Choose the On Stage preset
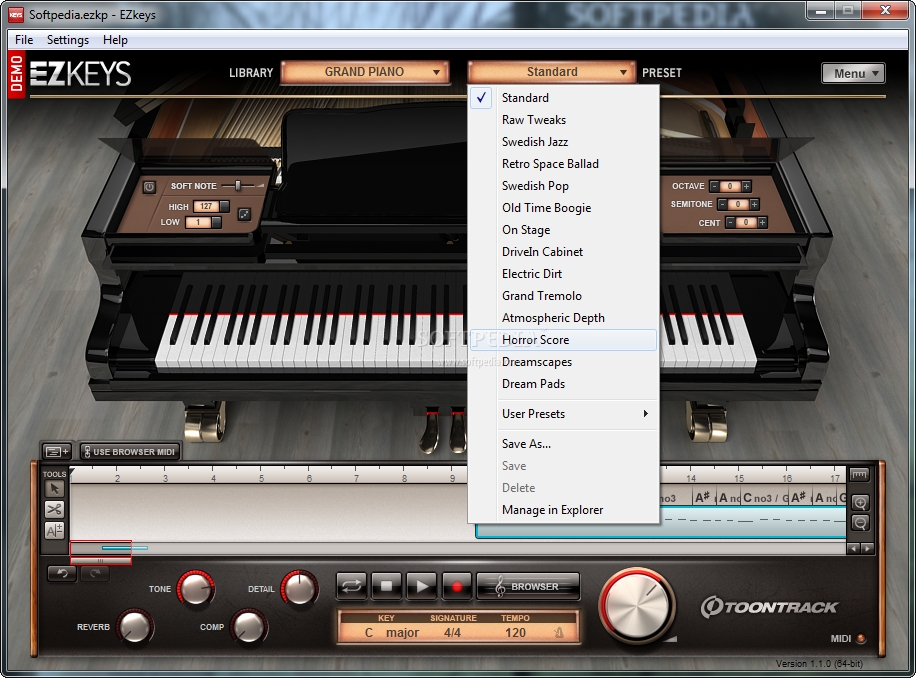The image size is (916, 678). click(563, 230)
